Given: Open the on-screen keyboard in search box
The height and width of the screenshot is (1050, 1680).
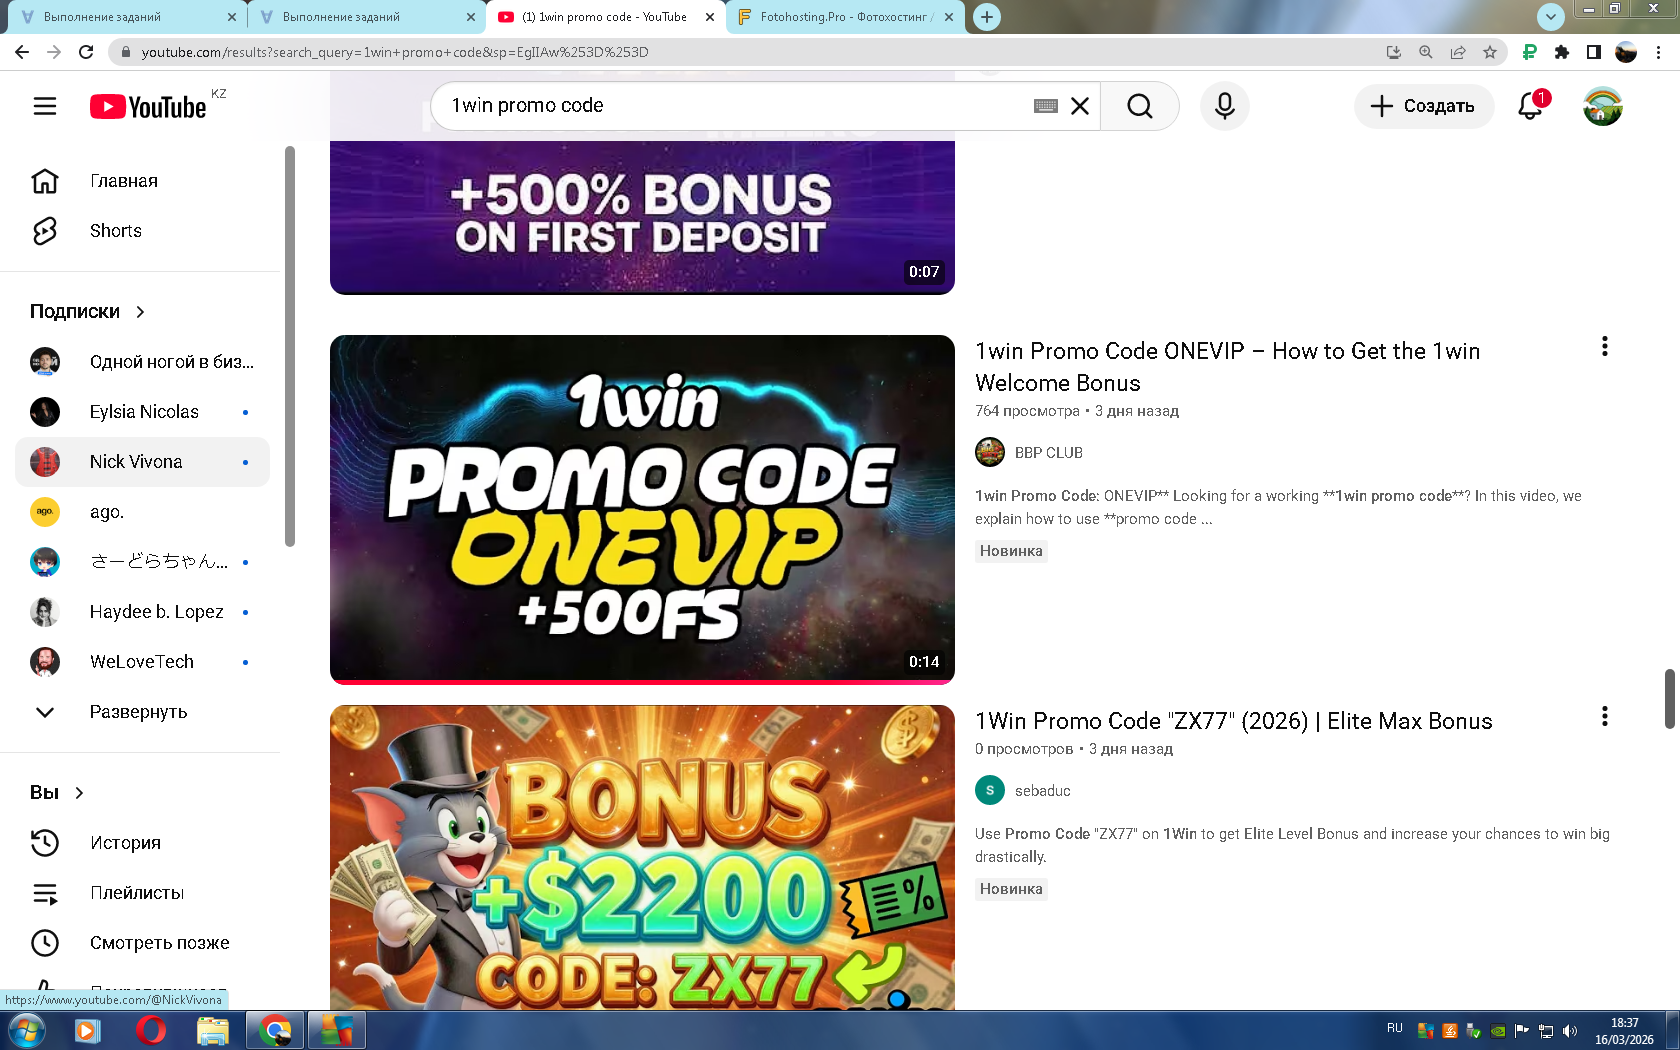Looking at the screenshot, I should coord(1046,106).
